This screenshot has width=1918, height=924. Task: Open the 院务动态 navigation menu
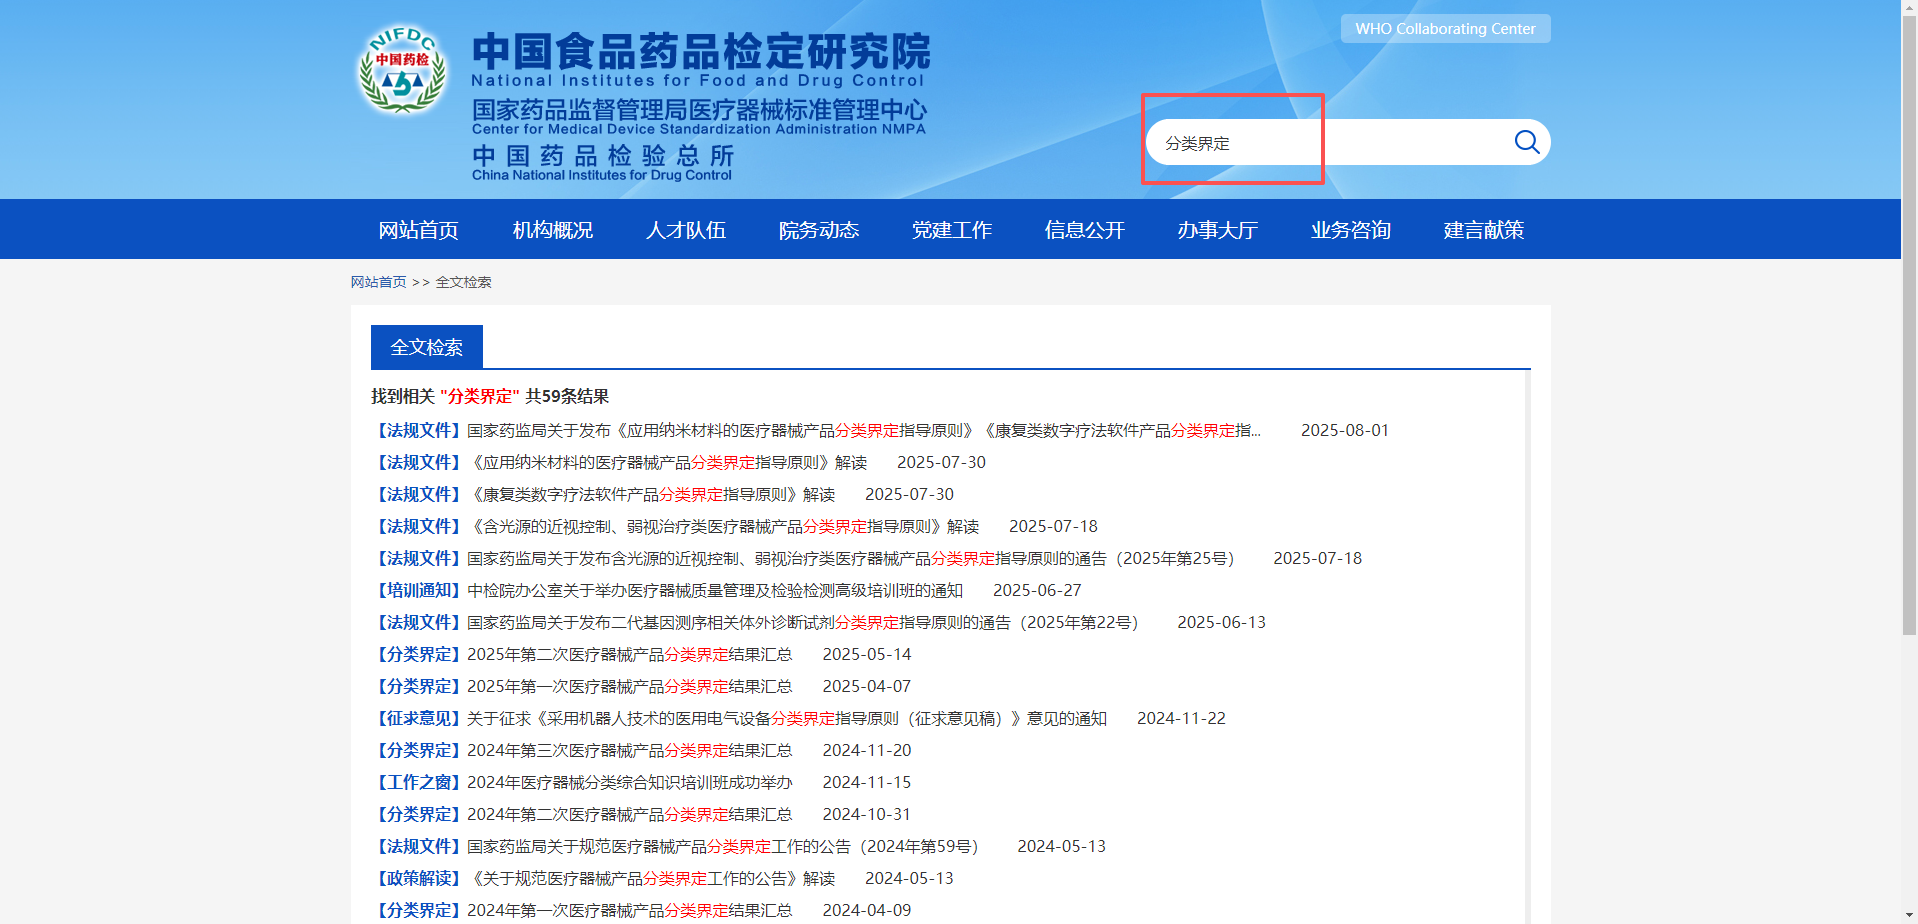tap(818, 230)
